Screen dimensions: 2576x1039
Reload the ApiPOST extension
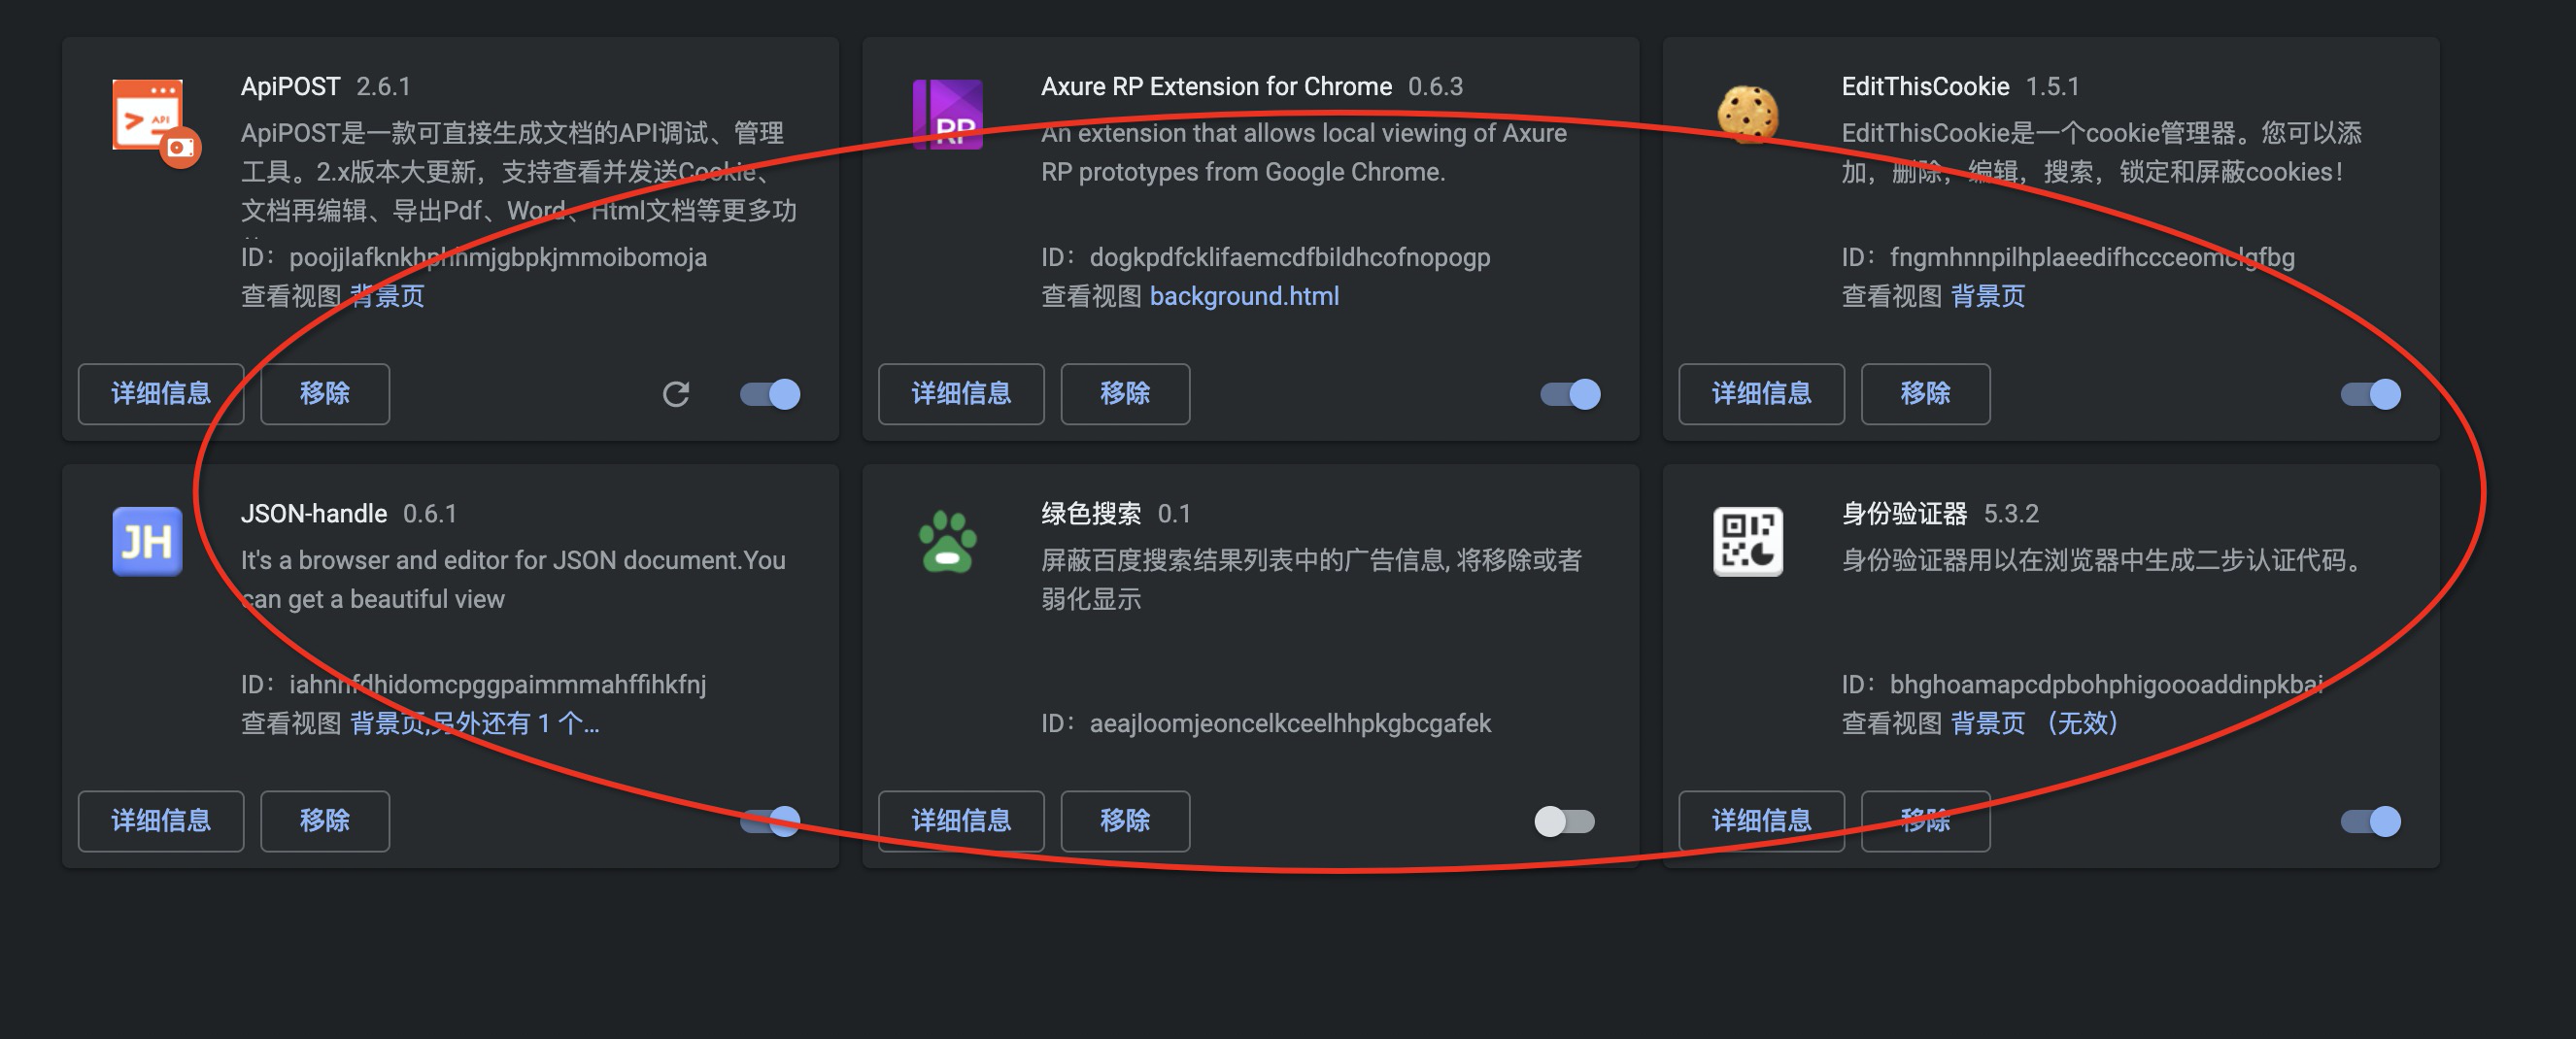tap(676, 394)
